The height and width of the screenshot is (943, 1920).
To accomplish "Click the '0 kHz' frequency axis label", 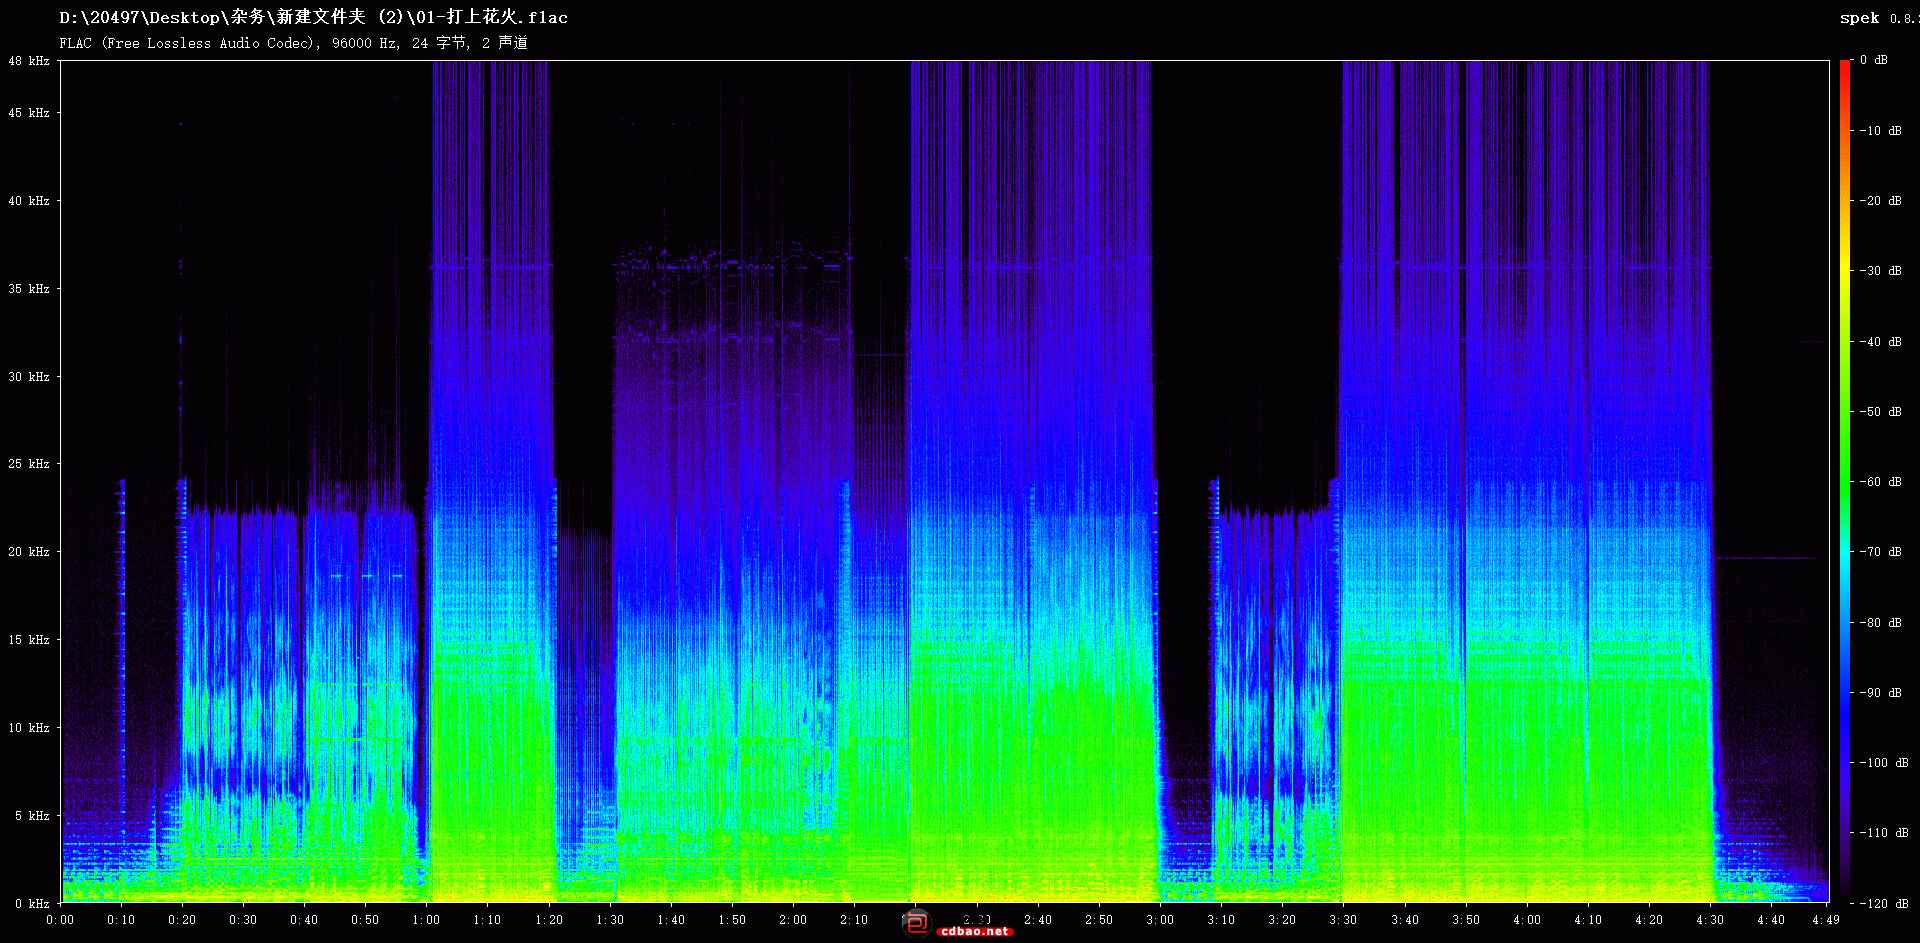I will [x=33, y=904].
